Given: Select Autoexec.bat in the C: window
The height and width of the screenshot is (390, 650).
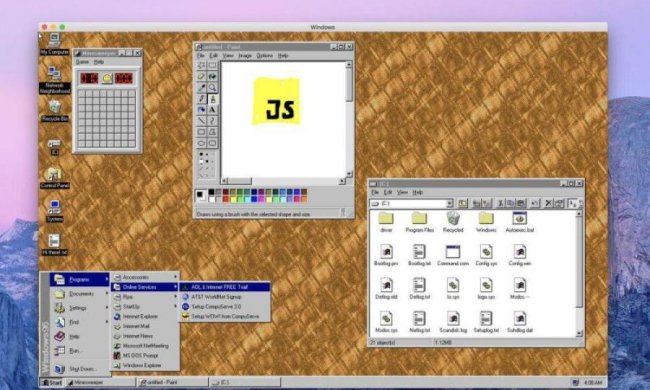Looking at the screenshot, I should [519, 222].
